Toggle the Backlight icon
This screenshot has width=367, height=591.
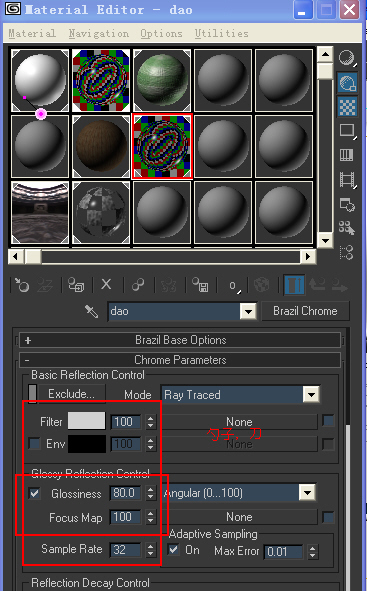click(x=347, y=83)
